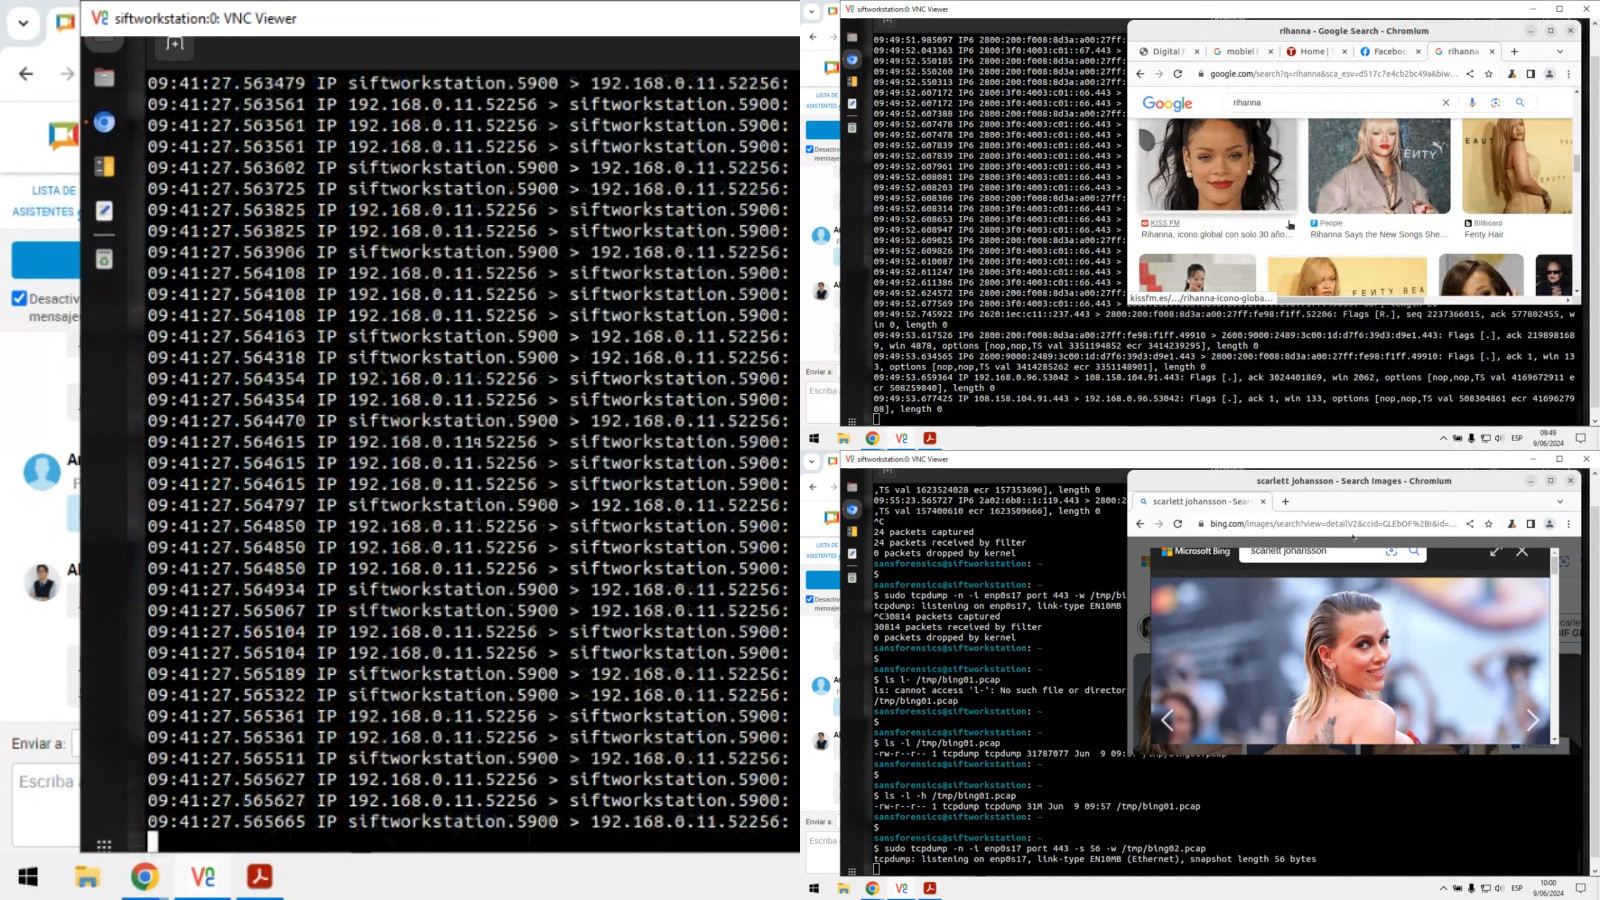Submit the Google search magnifier
The width and height of the screenshot is (1600, 900).
tap(1520, 103)
